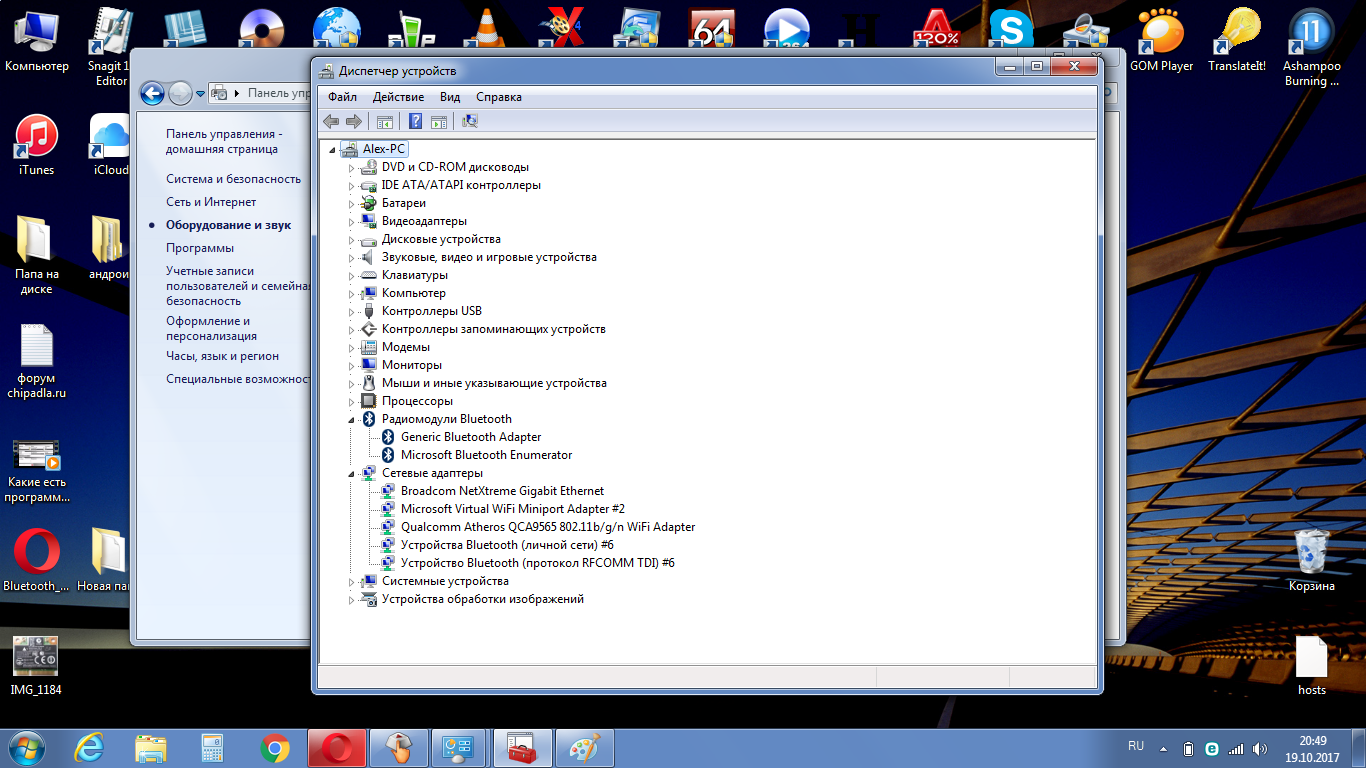
Task: Expand DVD и CD-ROM дисководы
Action: tap(351, 167)
